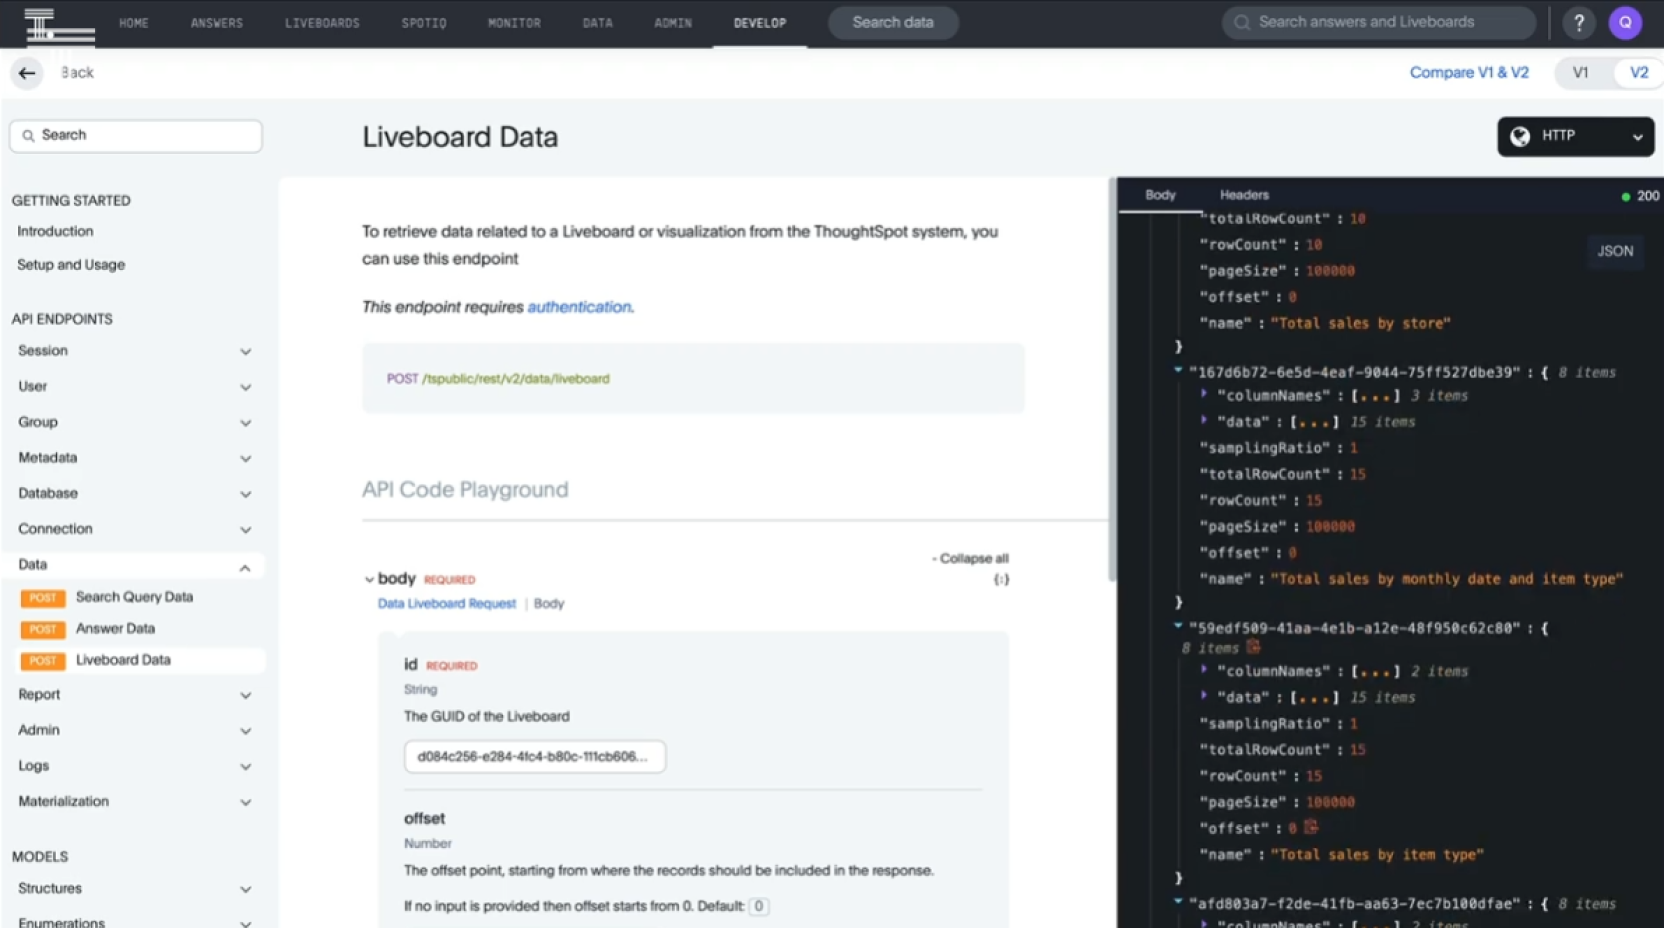This screenshot has height=928, width=1664.
Task: Open the help question mark icon
Action: (x=1579, y=22)
